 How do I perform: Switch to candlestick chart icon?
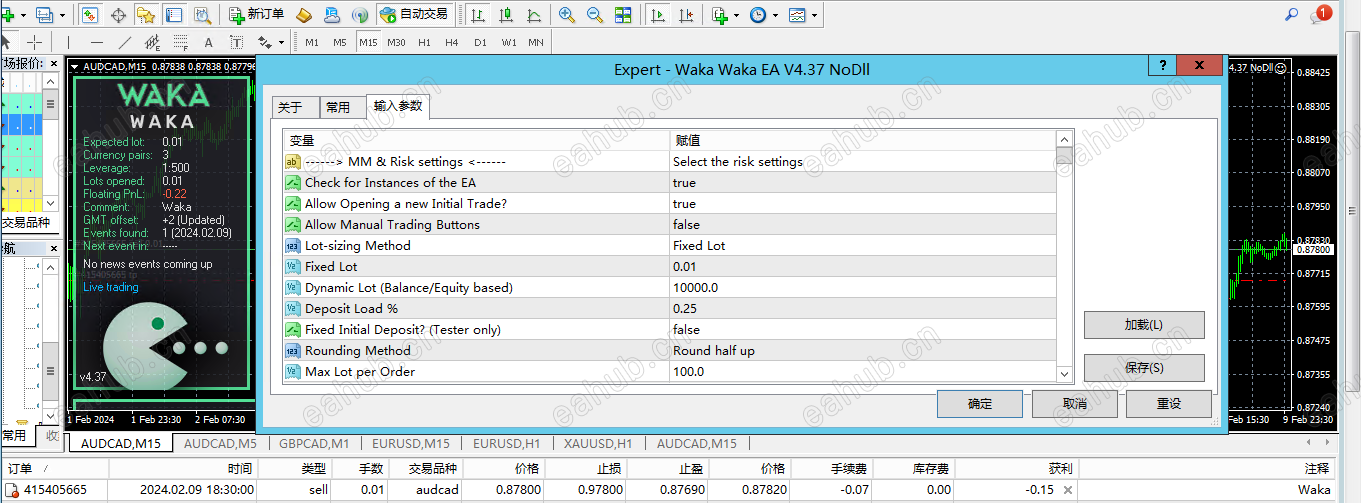click(x=507, y=15)
